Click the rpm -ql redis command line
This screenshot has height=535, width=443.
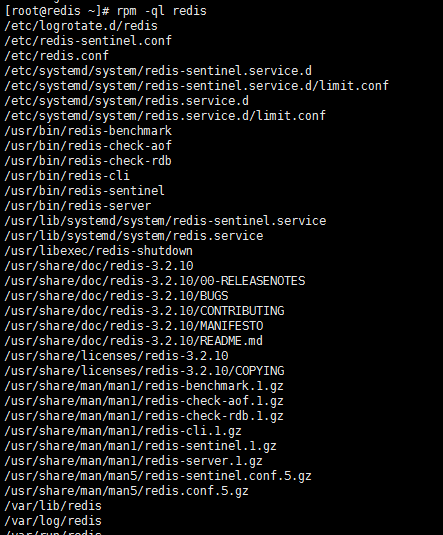click(x=105, y=11)
